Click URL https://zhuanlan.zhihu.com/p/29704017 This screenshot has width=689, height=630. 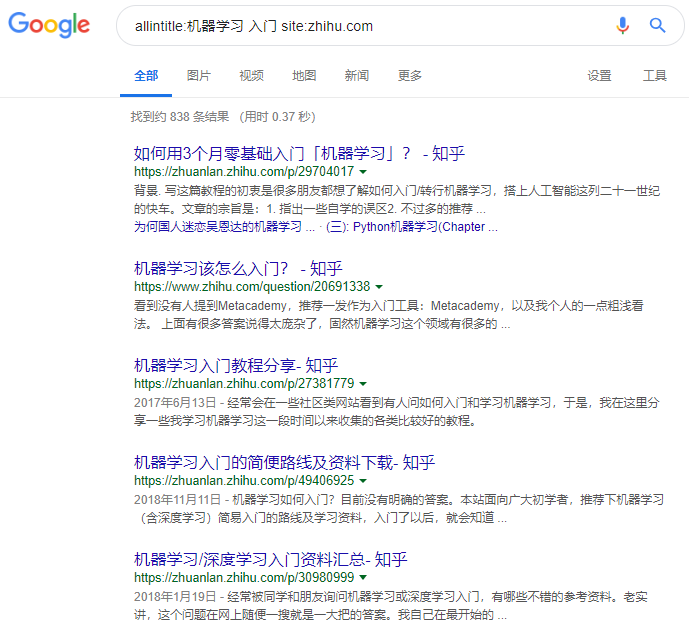click(x=244, y=171)
